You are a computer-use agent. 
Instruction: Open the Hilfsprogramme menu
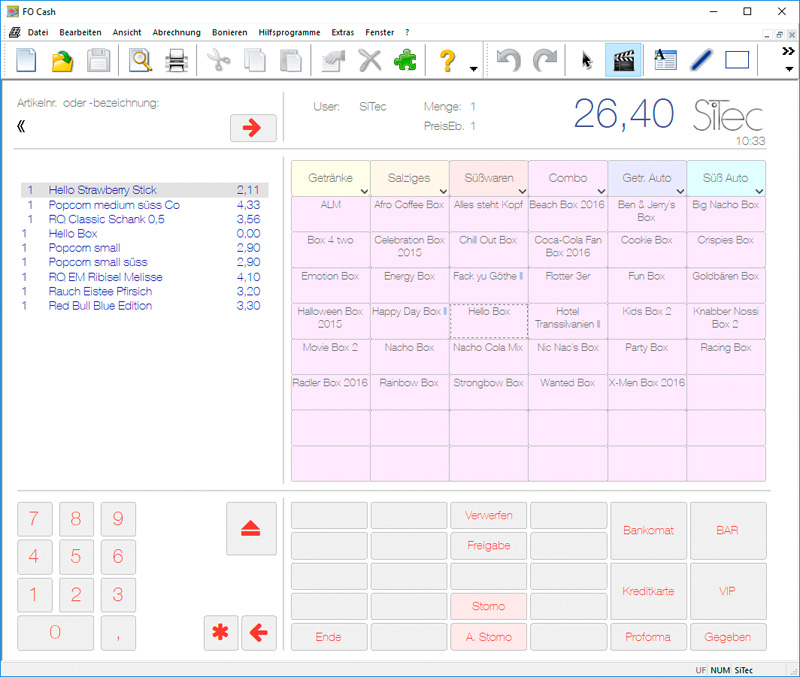tap(289, 32)
